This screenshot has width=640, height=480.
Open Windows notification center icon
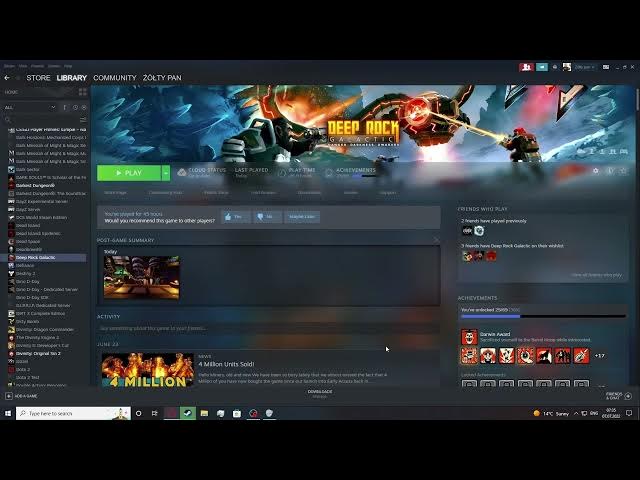(x=629, y=413)
